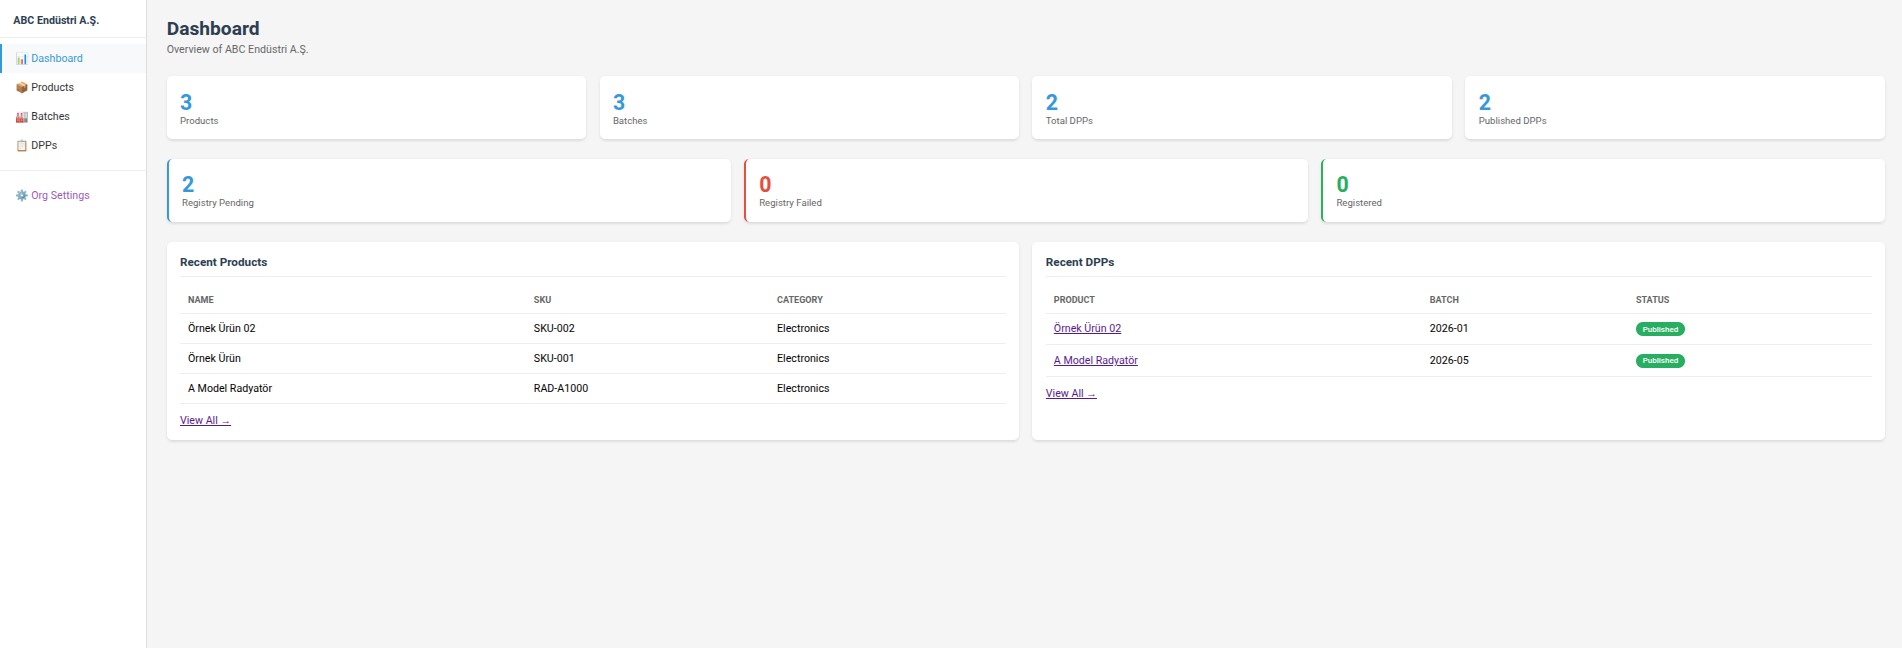The image size is (1902, 648).
Task: Click View All under Recent Products
Action: (205, 420)
